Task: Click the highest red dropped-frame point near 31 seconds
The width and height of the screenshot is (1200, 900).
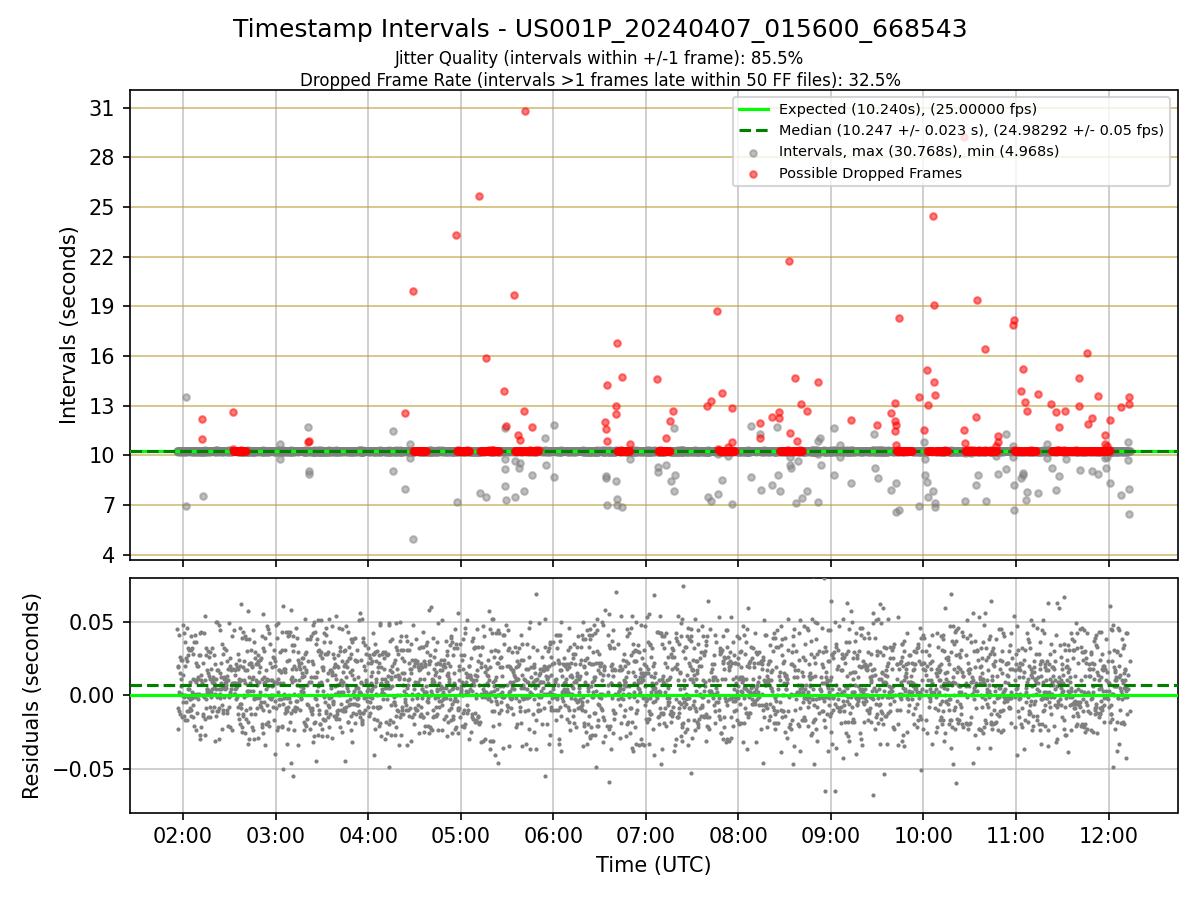Action: (525, 111)
